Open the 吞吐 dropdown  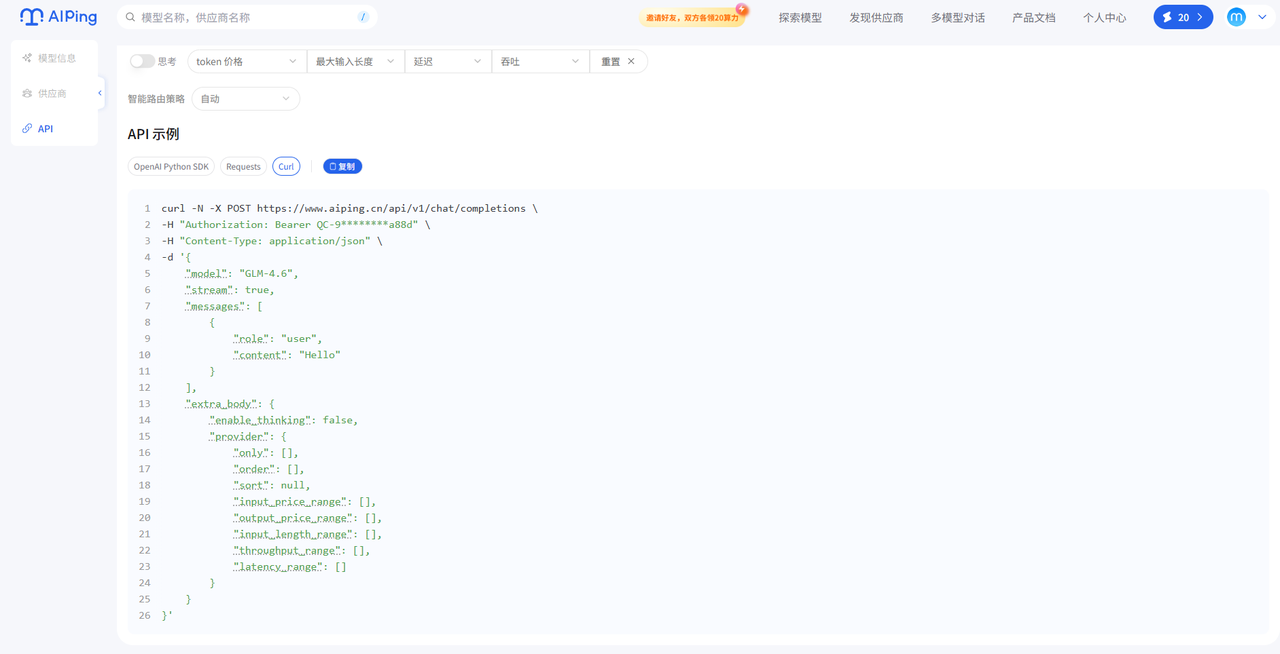tap(540, 62)
